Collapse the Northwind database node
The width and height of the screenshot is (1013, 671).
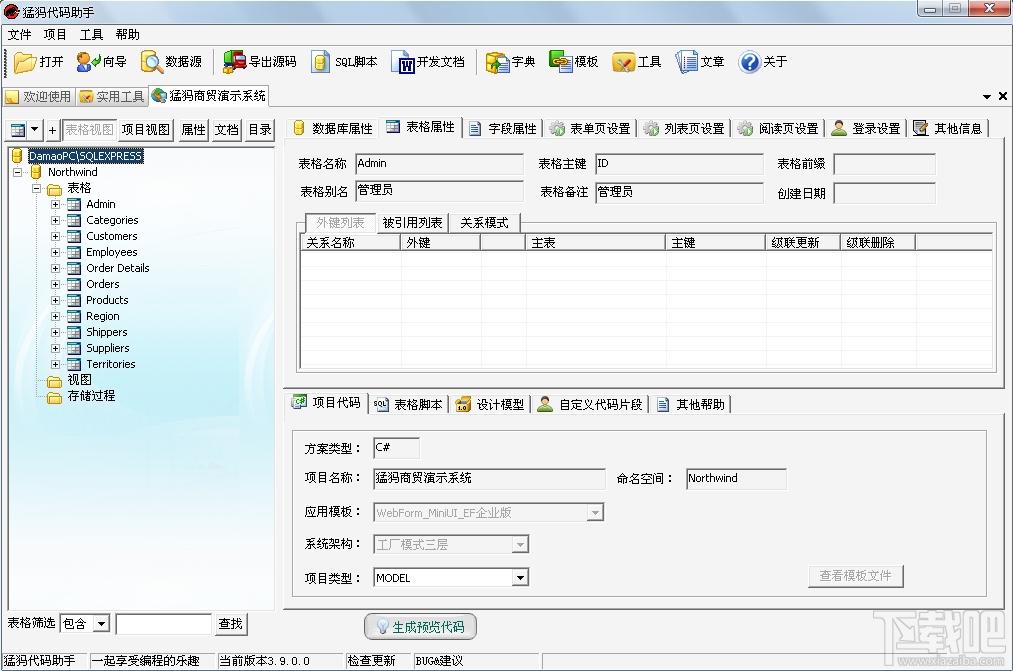(18, 172)
